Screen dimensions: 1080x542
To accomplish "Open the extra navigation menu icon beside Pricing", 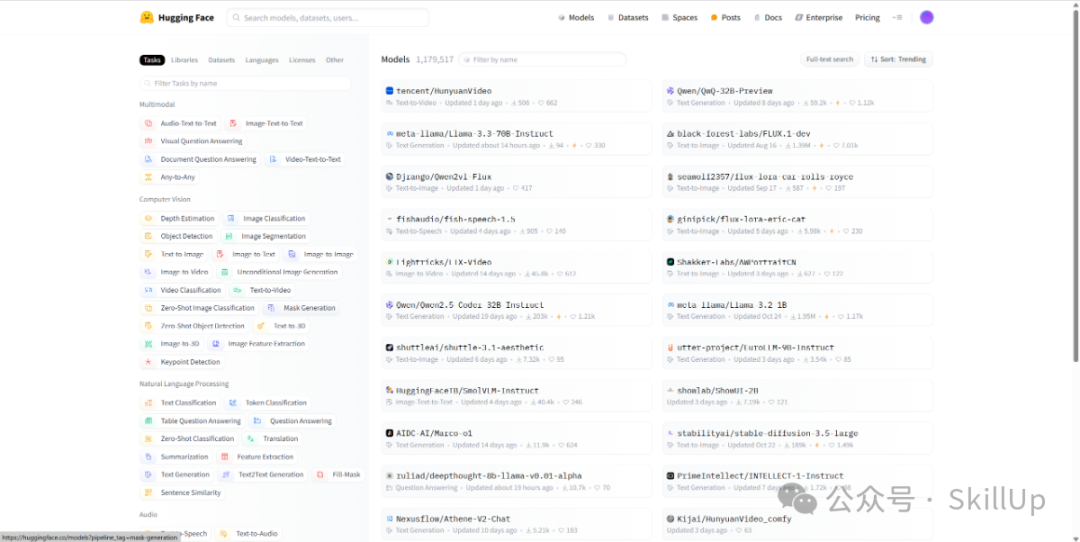I will pyautogui.click(x=897, y=17).
